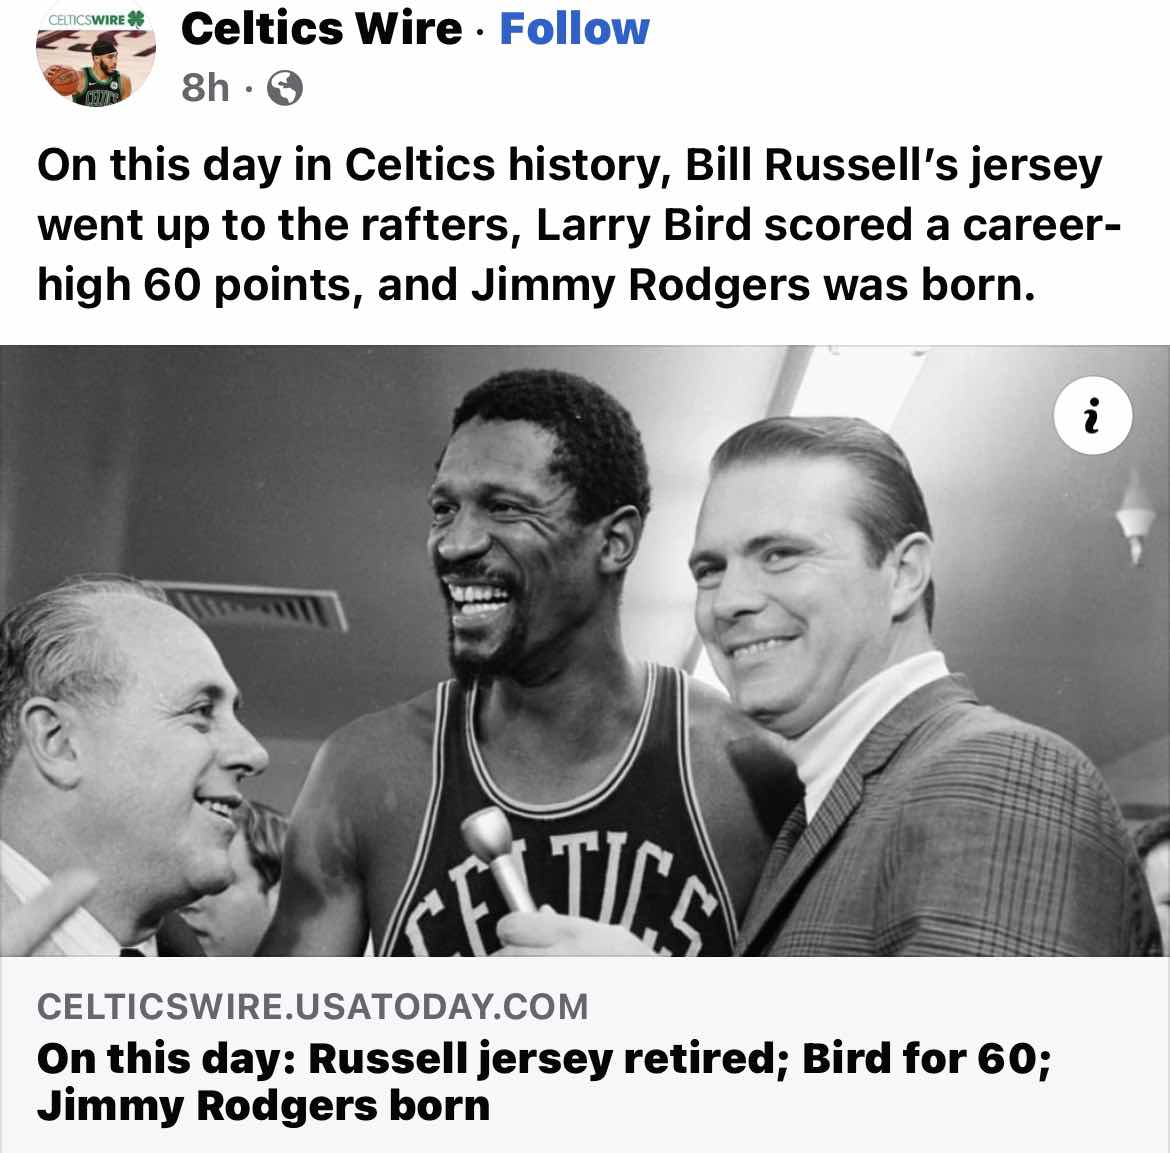Viewport: 1170px width, 1153px height.
Task: Click the Celtics Wire page name
Action: click(x=322, y=29)
